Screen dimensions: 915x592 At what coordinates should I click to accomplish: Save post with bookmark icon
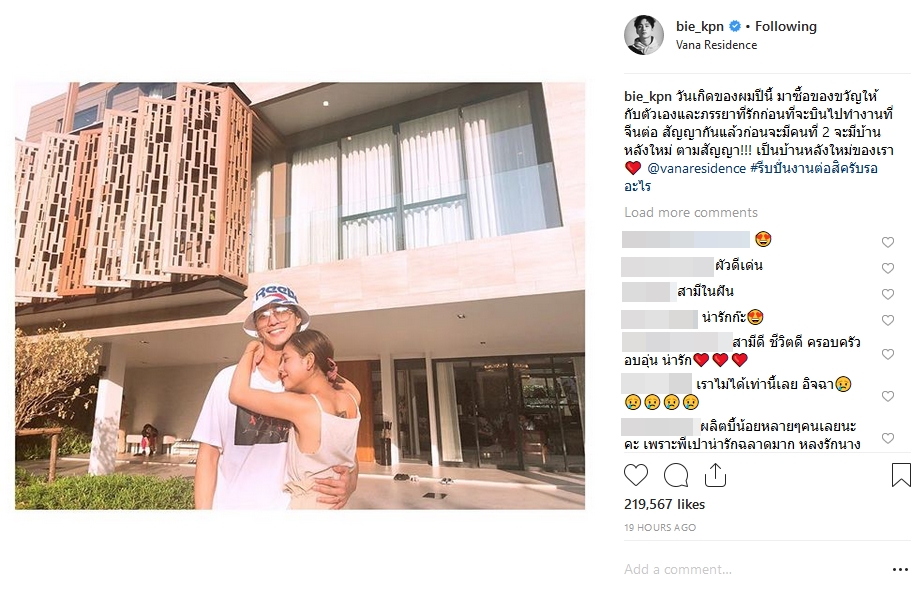coord(901,475)
